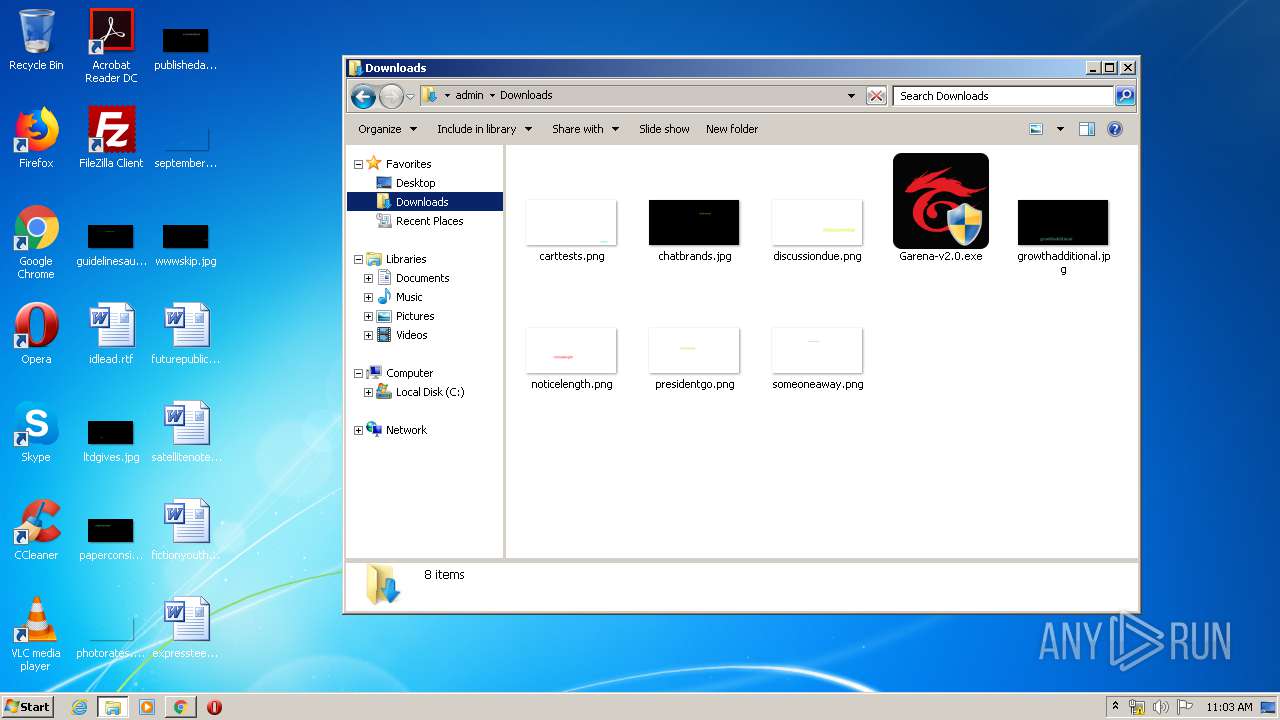Image resolution: width=1280 pixels, height=720 pixels.
Task: Open the view options dropdown arrow
Action: coord(1060,129)
